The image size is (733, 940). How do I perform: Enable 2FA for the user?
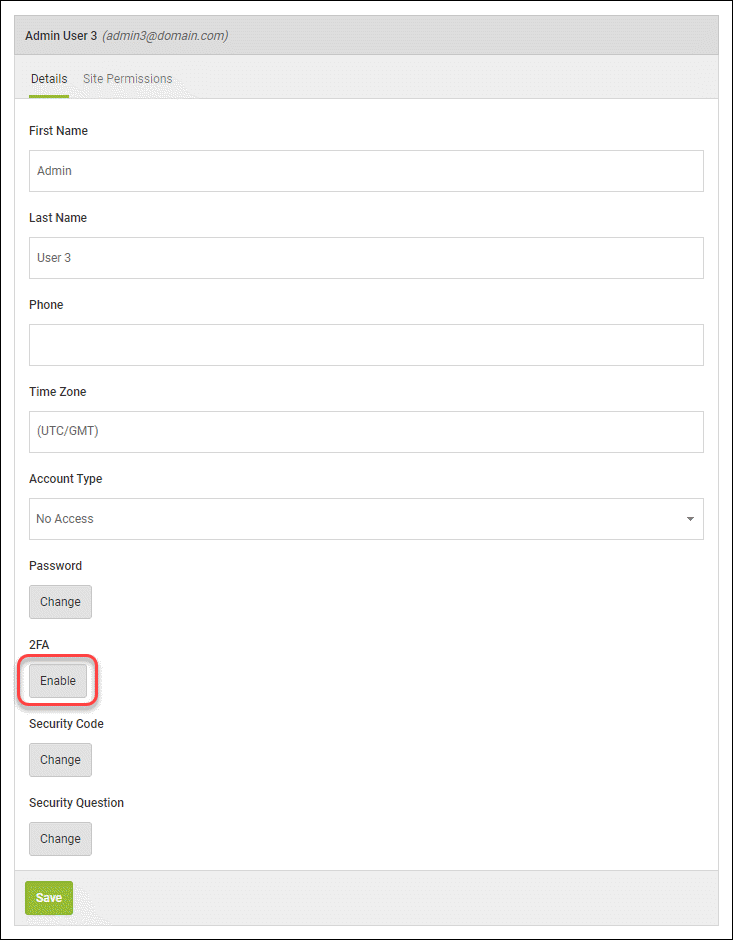(x=58, y=681)
